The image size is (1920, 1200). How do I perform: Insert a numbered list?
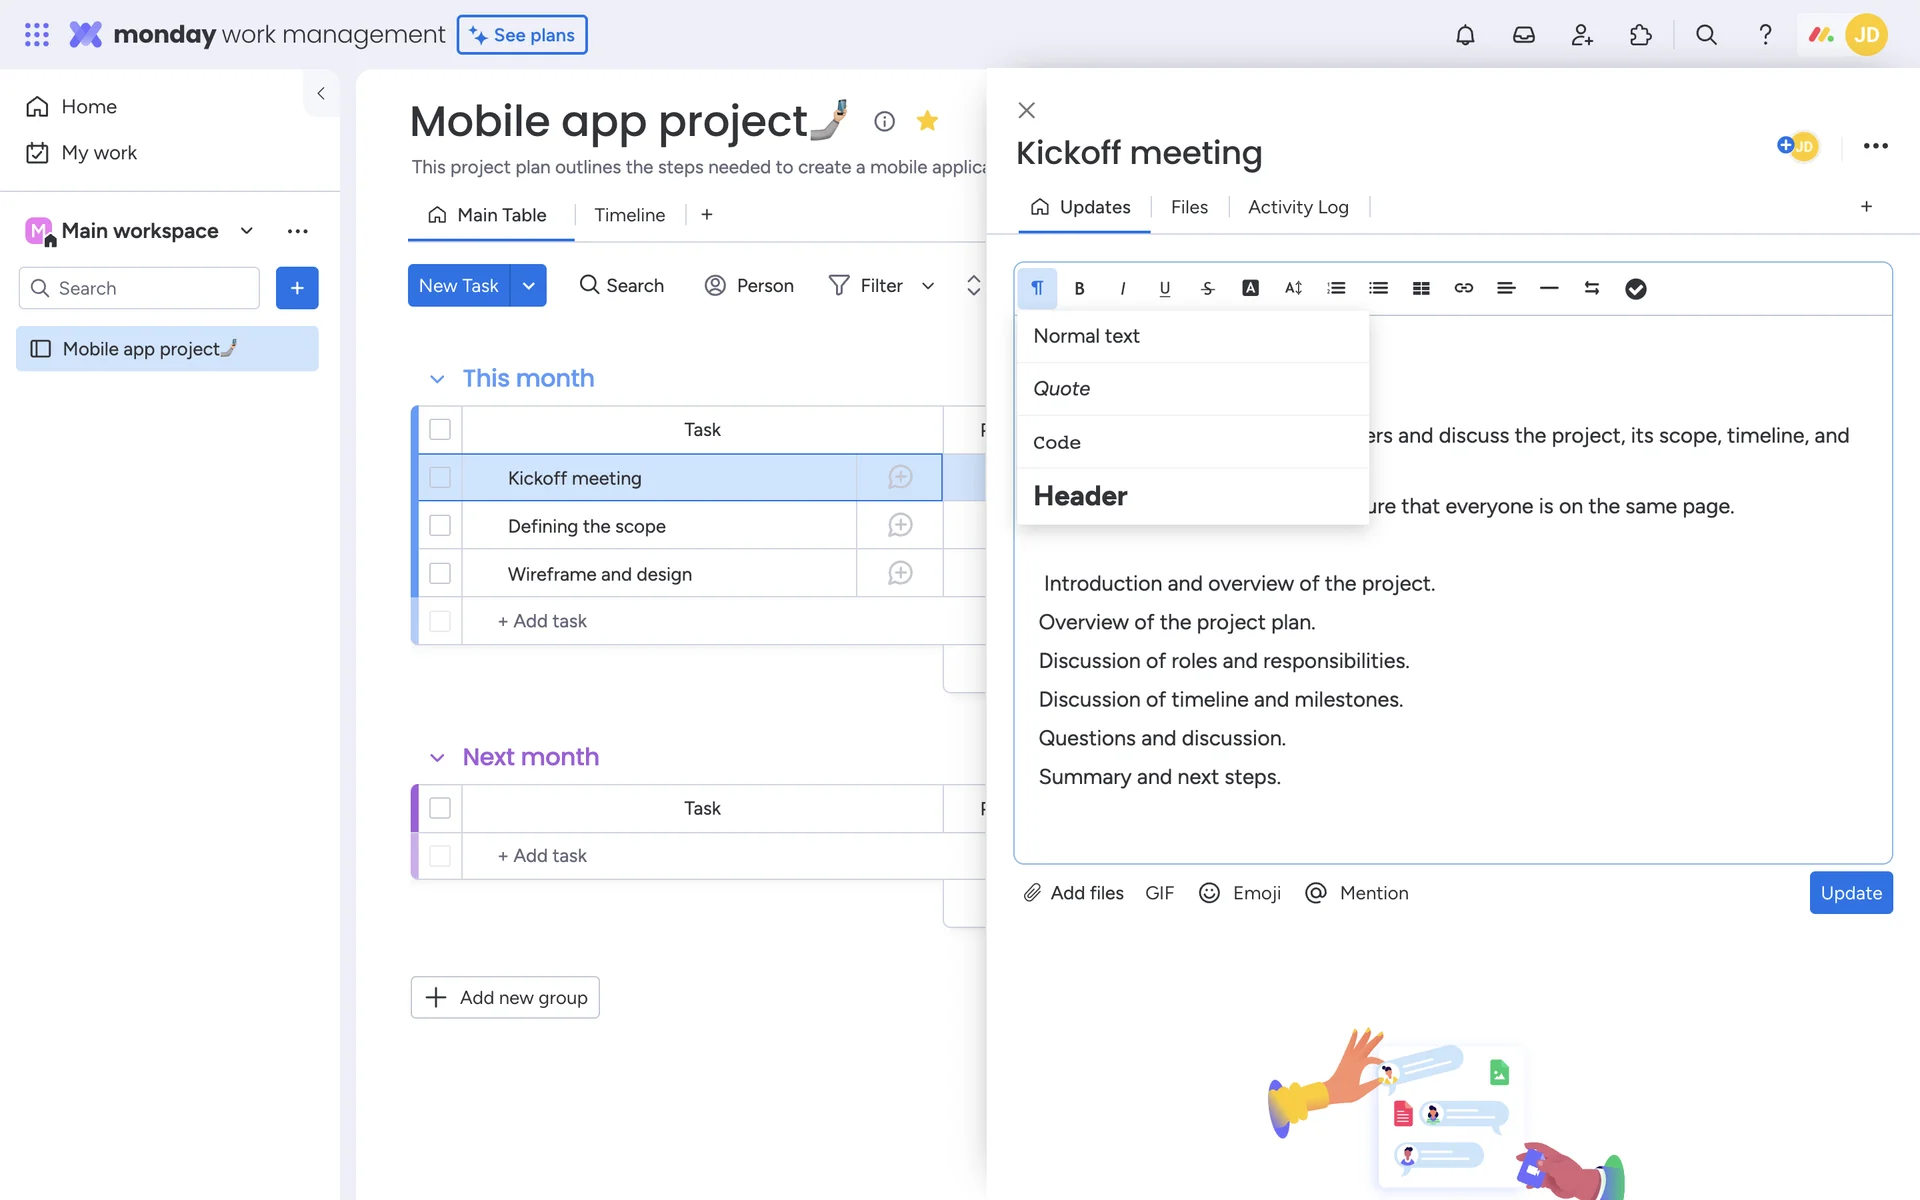coord(1335,288)
